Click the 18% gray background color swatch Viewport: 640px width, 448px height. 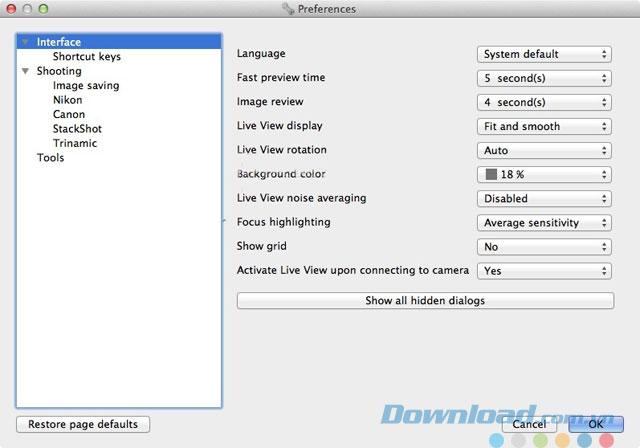point(491,175)
